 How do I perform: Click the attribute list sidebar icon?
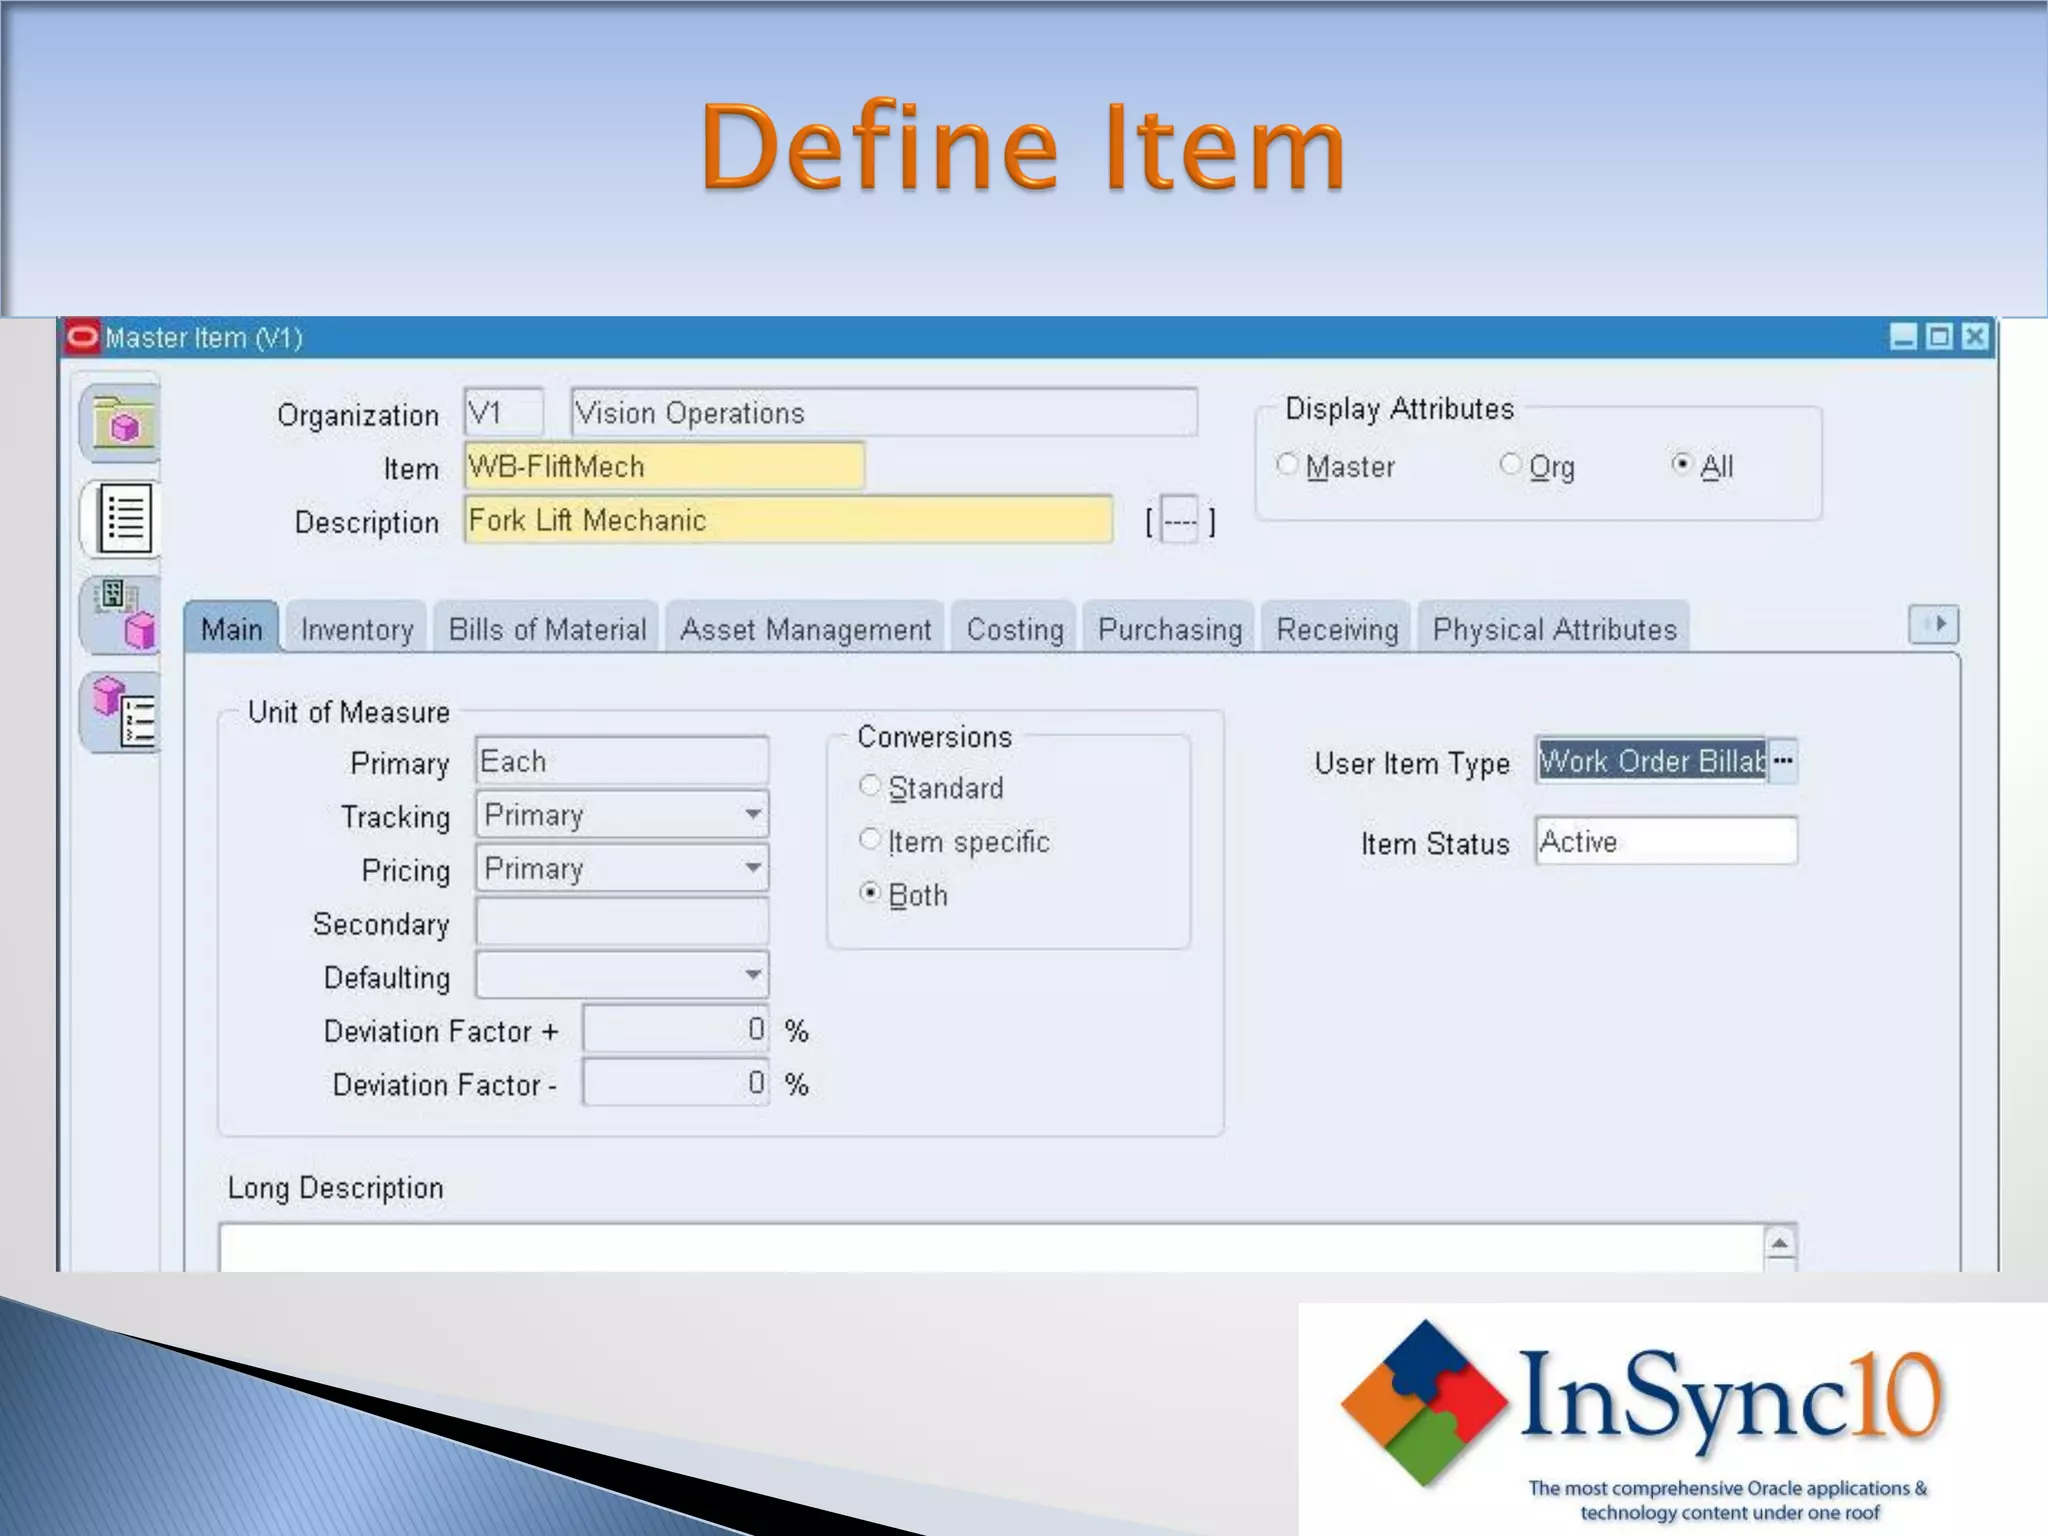pyautogui.click(x=124, y=518)
